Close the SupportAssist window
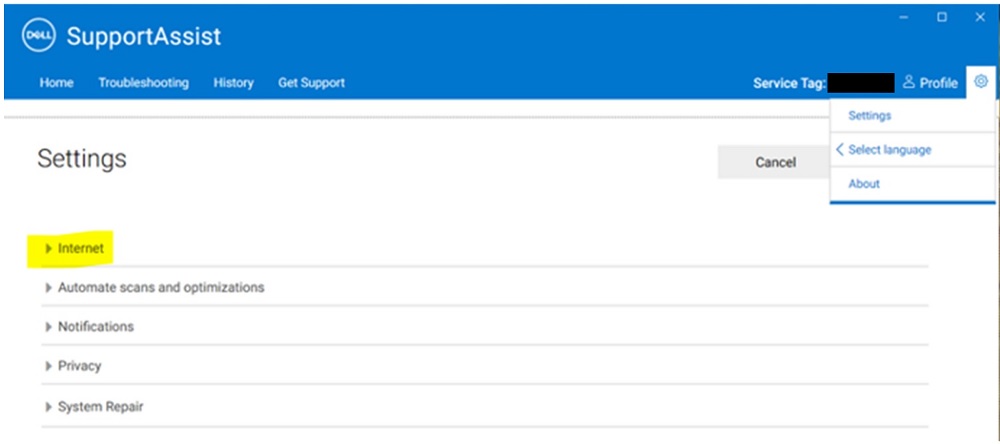1000x444 pixels. (980, 17)
